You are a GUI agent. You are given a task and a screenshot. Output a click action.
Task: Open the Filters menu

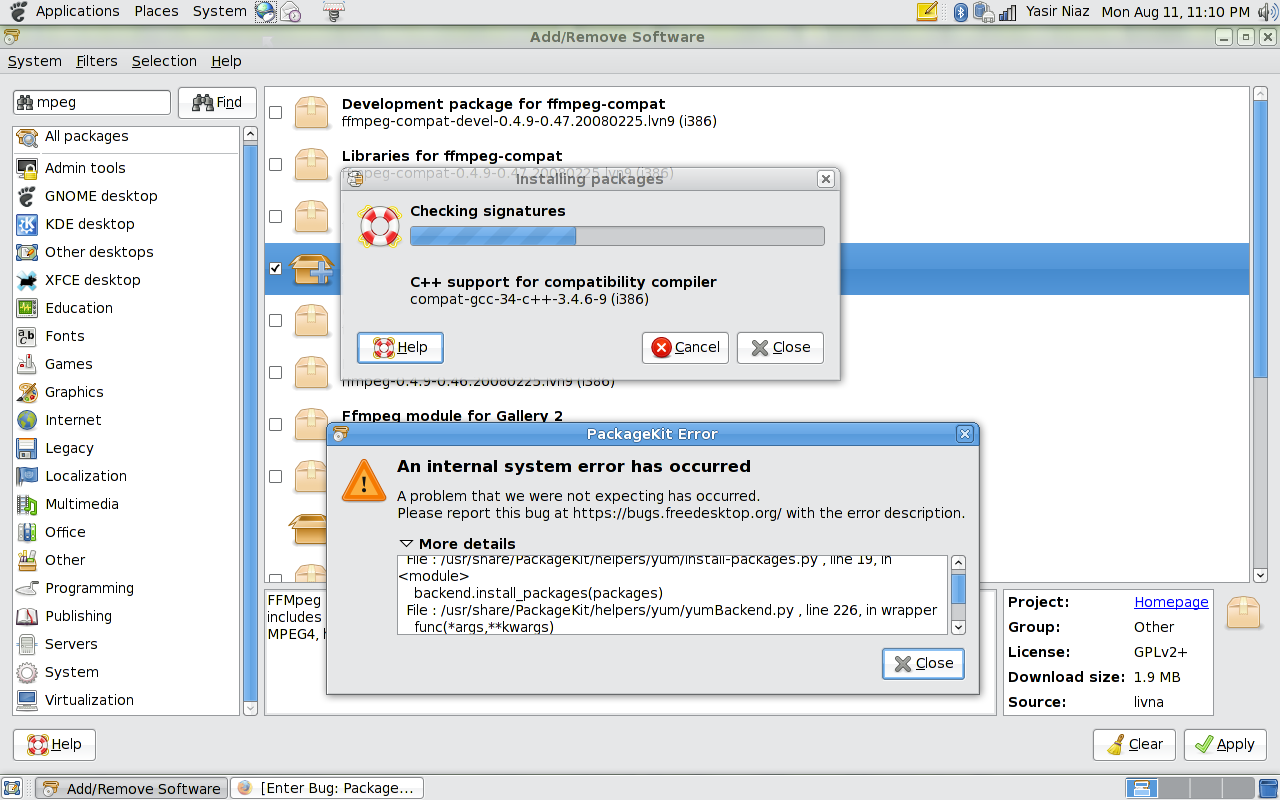tap(96, 61)
